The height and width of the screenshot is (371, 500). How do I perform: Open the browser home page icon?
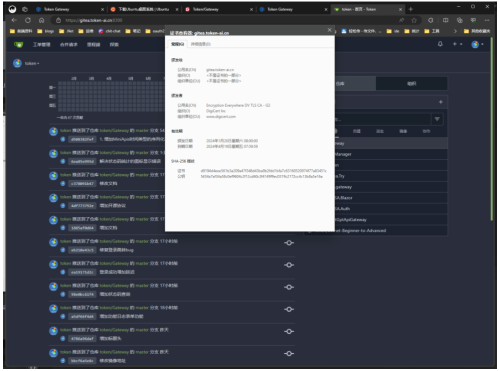(x=41, y=20)
